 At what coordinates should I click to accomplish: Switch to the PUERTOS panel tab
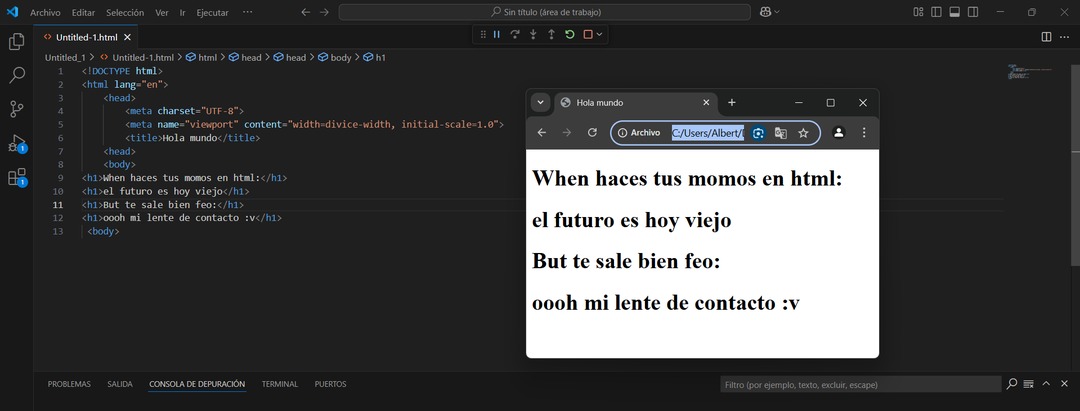click(331, 384)
